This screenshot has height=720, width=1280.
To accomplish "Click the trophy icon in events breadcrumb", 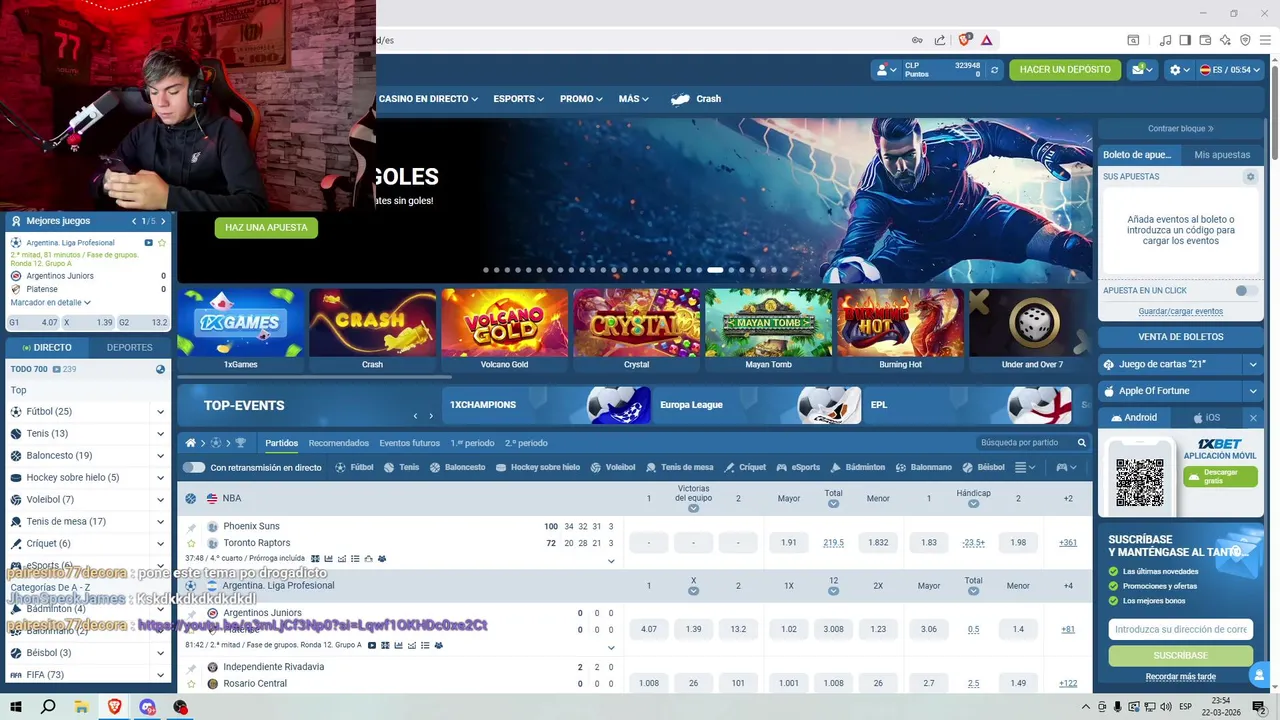I will point(240,443).
